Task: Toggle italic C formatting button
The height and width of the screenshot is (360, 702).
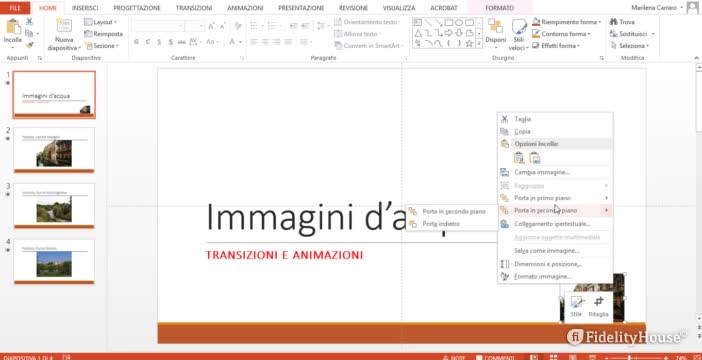Action: [x=148, y=42]
